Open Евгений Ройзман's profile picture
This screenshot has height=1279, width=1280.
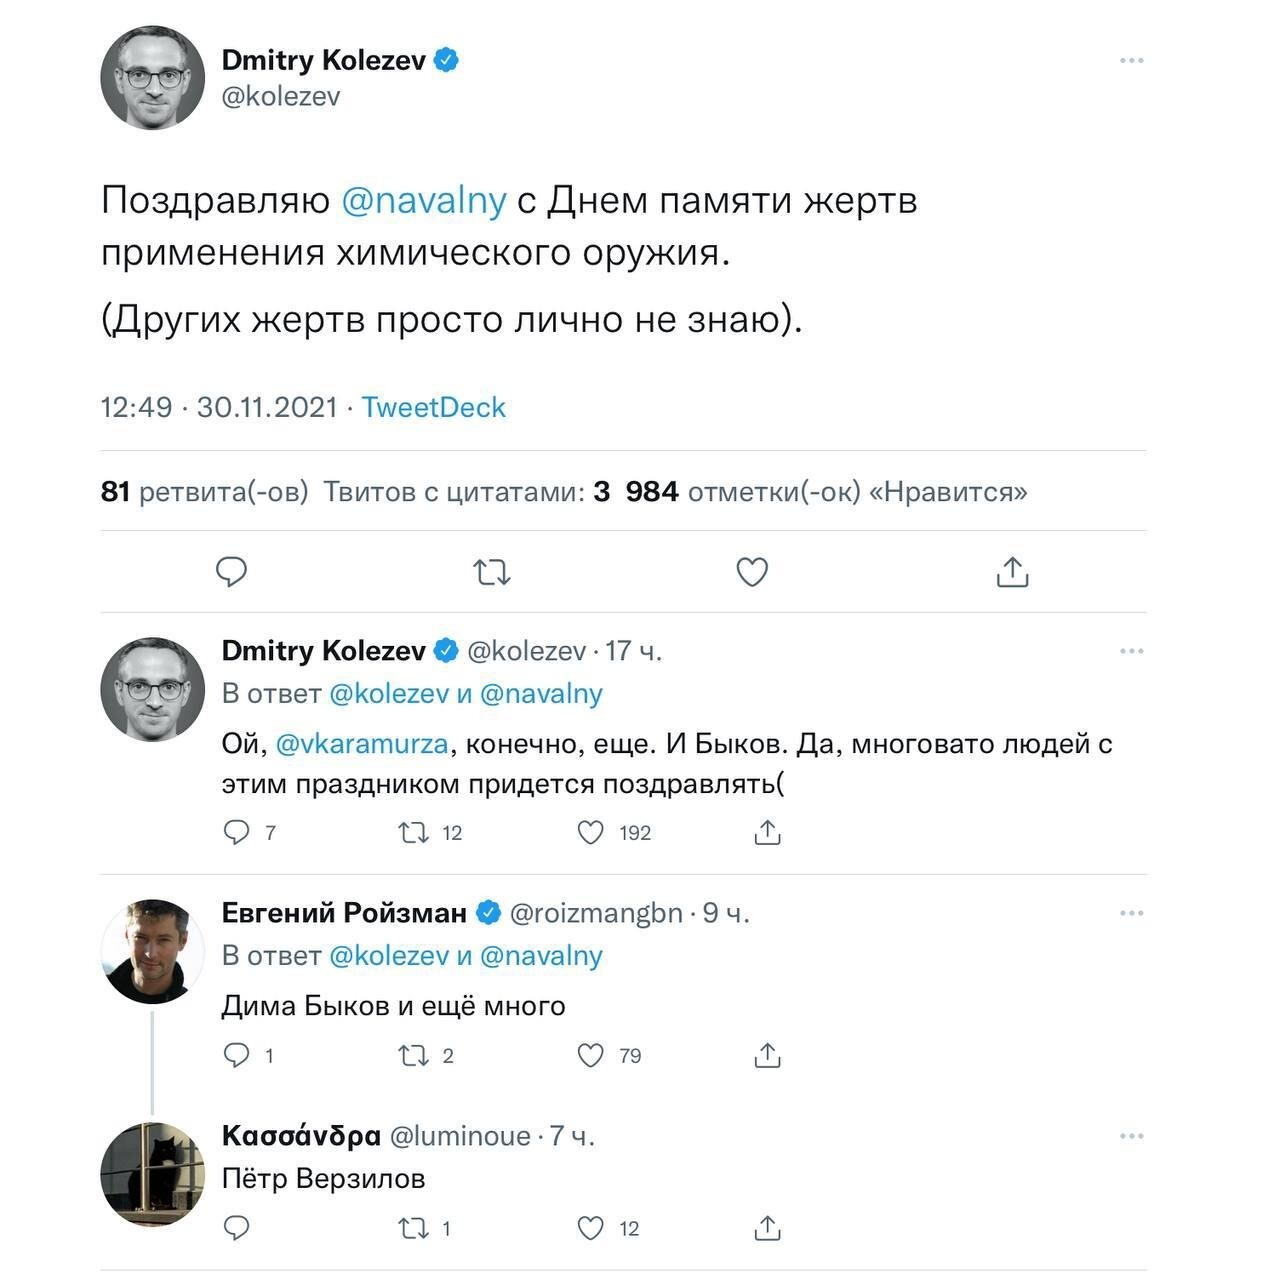(152, 951)
